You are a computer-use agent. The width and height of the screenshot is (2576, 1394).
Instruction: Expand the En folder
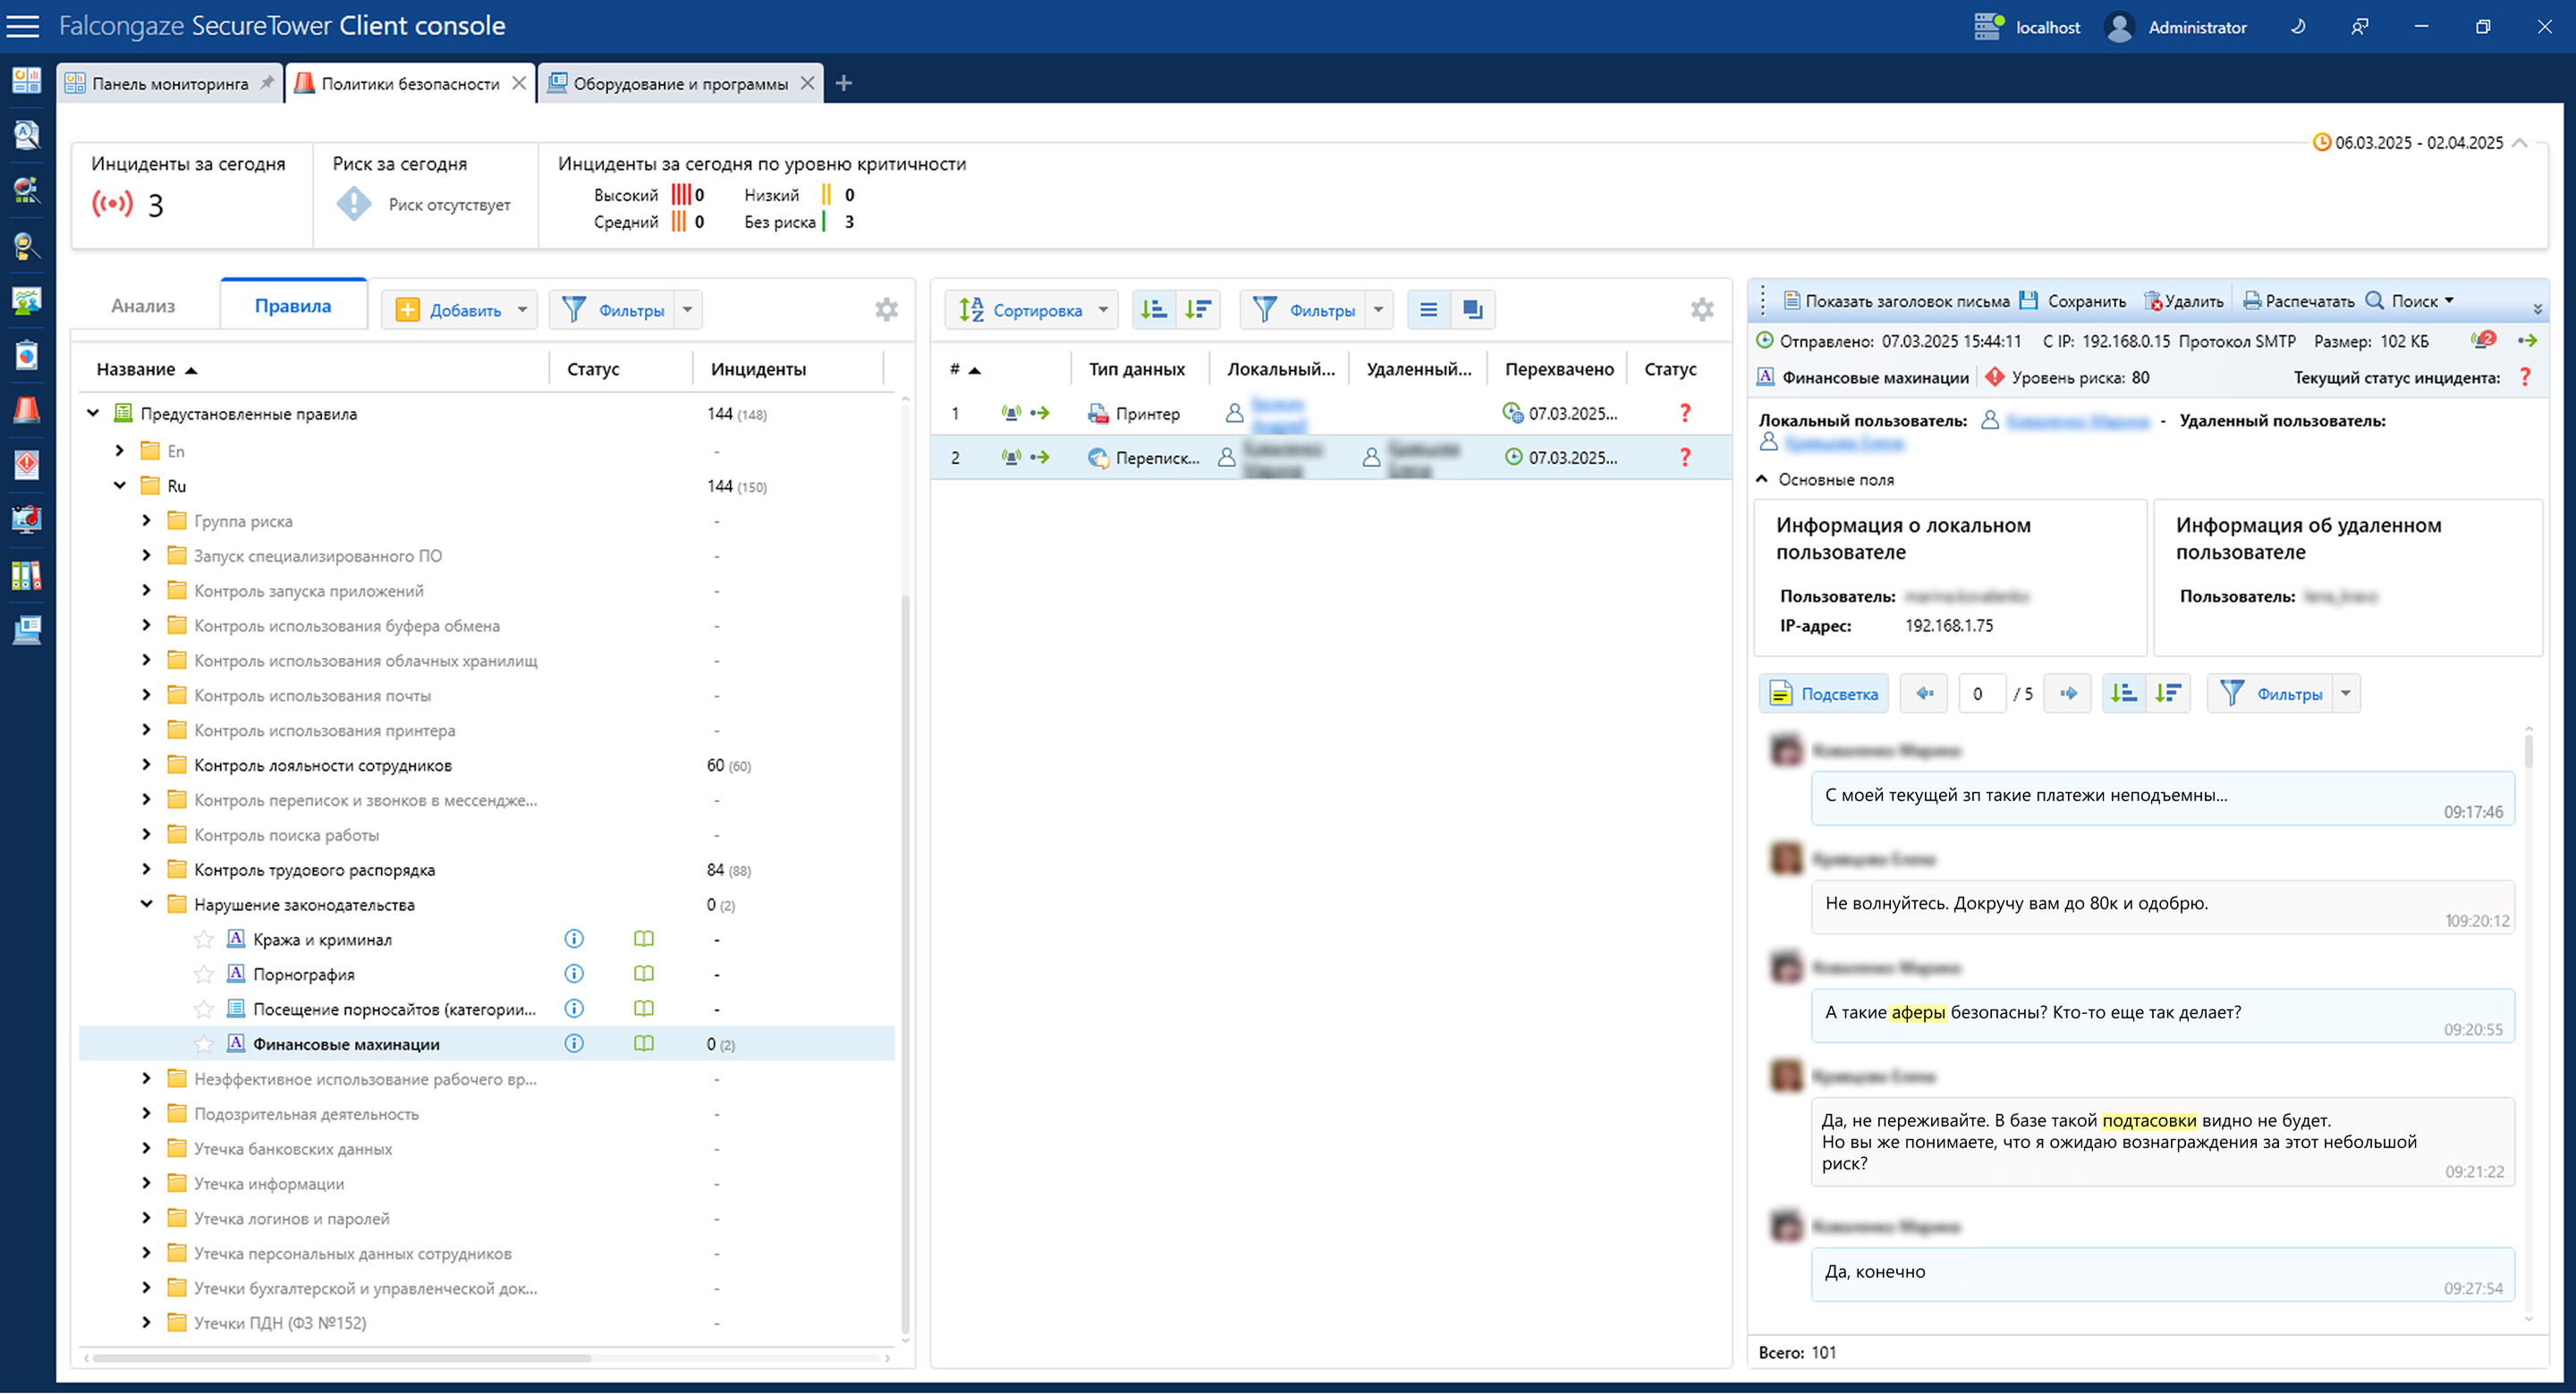[120, 451]
